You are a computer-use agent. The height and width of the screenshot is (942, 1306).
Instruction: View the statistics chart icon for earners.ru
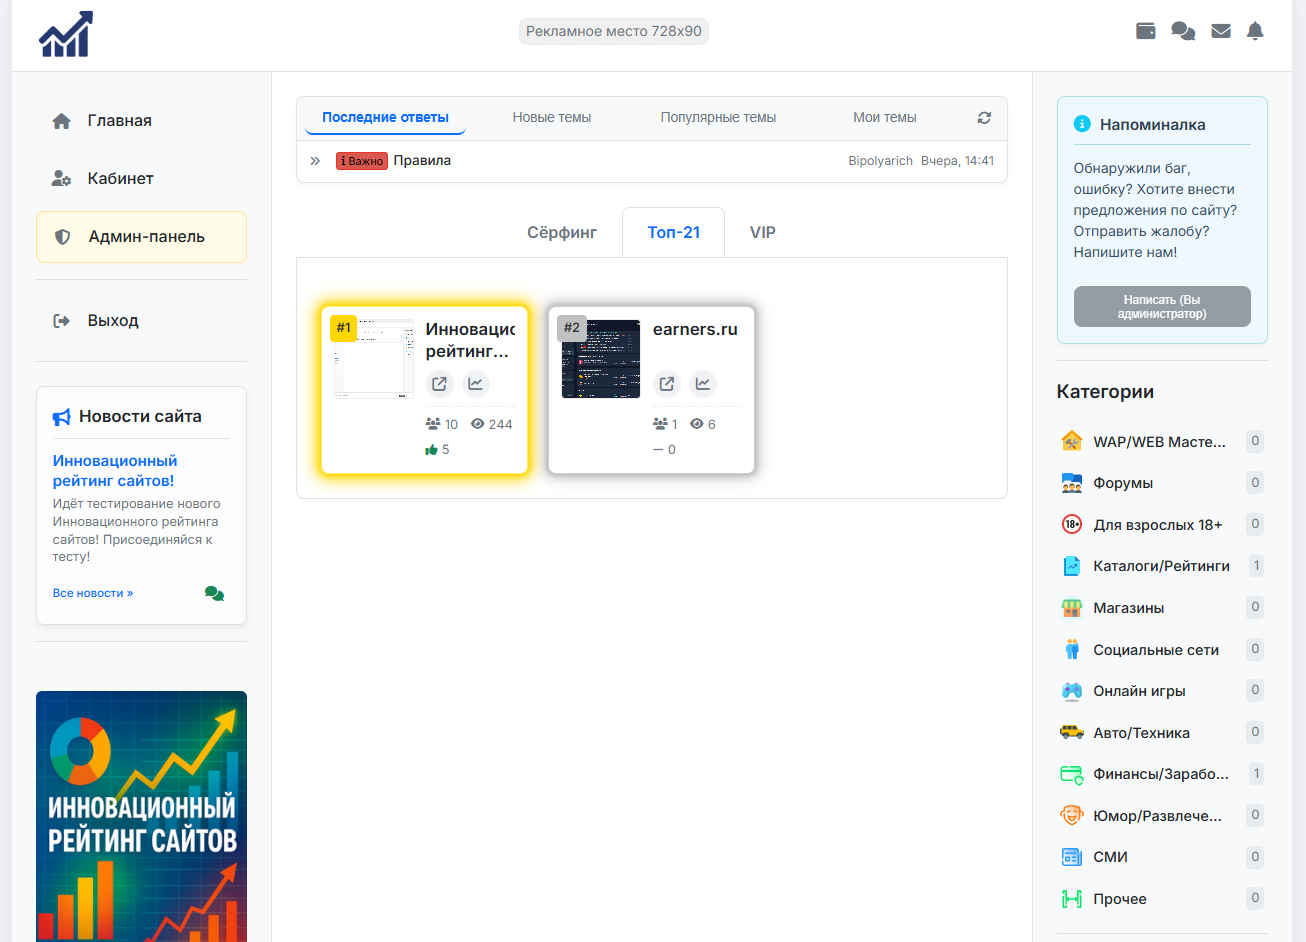(703, 384)
